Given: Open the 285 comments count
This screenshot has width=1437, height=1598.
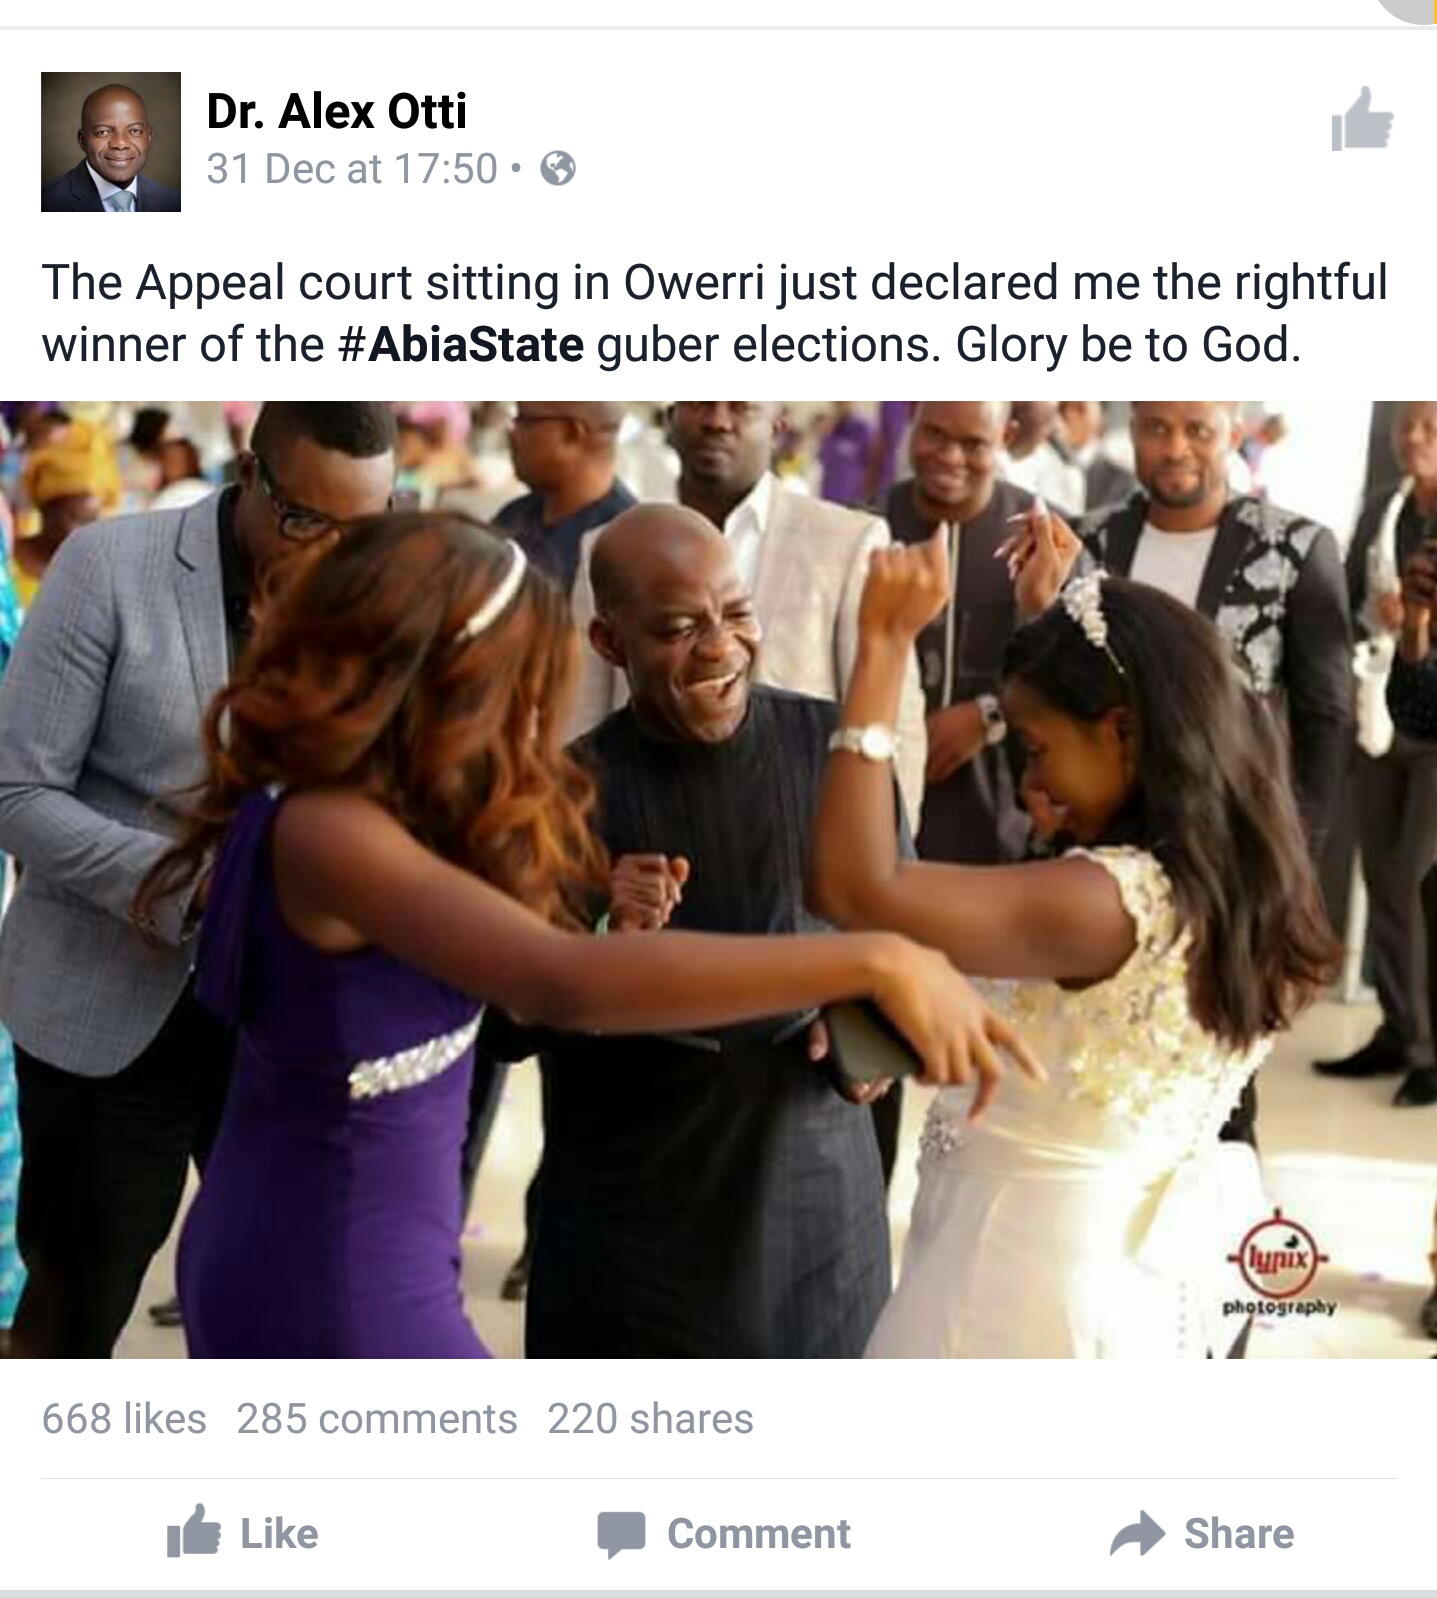Looking at the screenshot, I should tap(377, 1419).
